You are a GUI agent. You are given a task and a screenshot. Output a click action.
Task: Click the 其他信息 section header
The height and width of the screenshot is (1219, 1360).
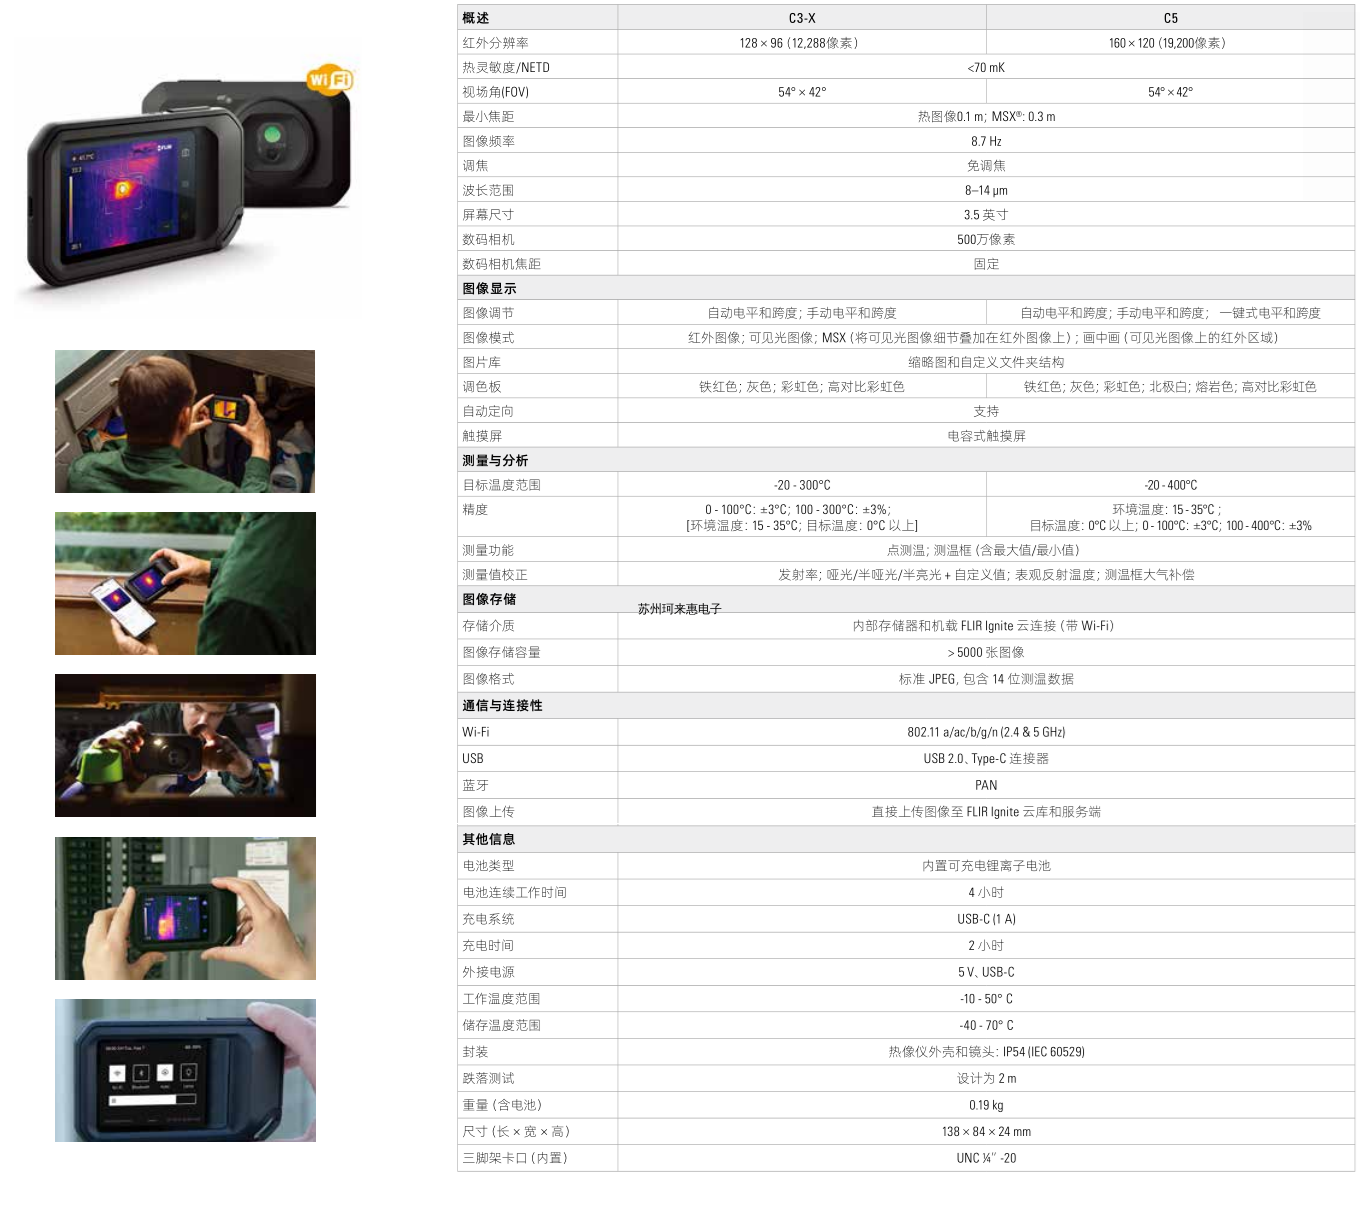[x=489, y=839]
